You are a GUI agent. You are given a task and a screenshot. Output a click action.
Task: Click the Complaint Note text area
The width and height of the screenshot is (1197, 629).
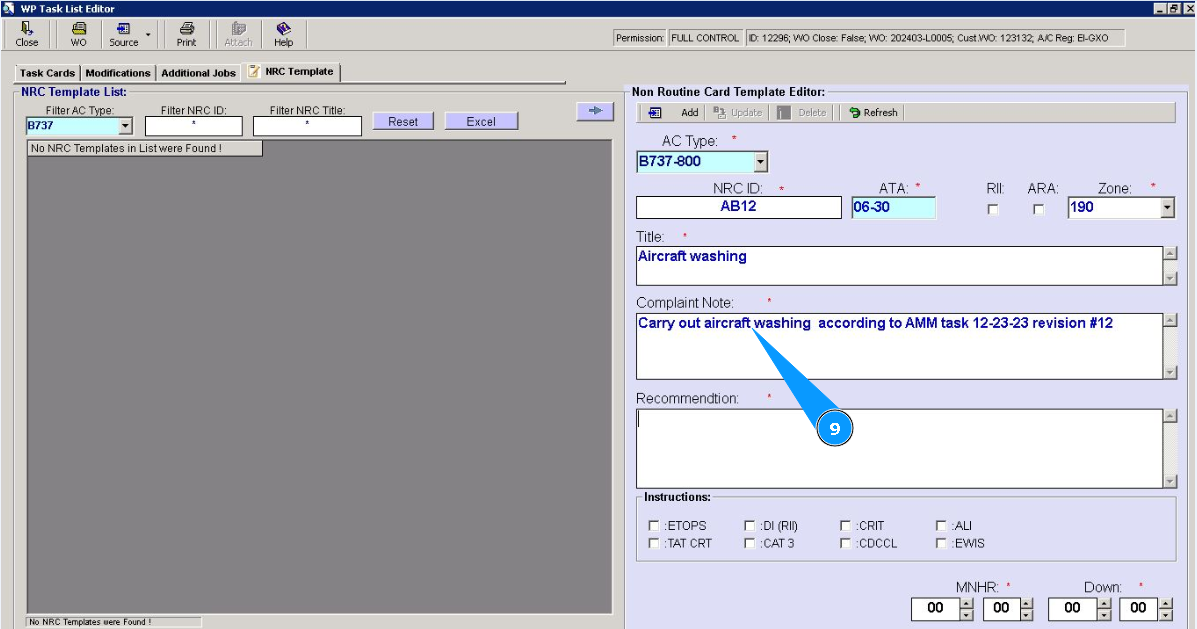899,346
